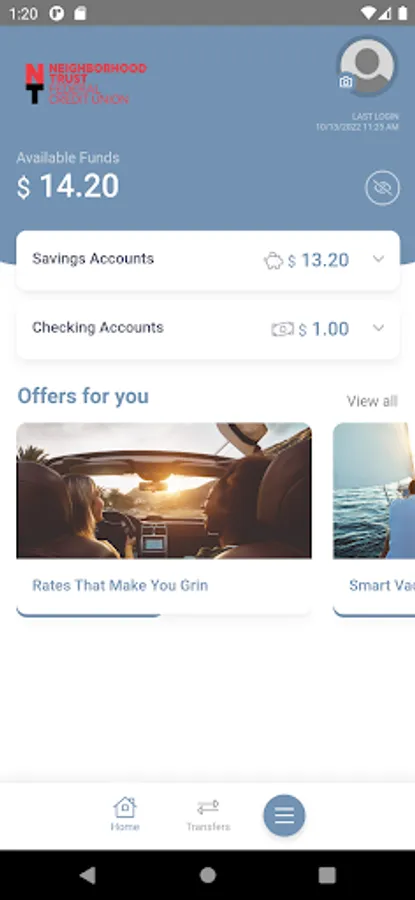Screen dimensions: 415x900
Task: Open the profile avatar picture
Action: (x=367, y=66)
